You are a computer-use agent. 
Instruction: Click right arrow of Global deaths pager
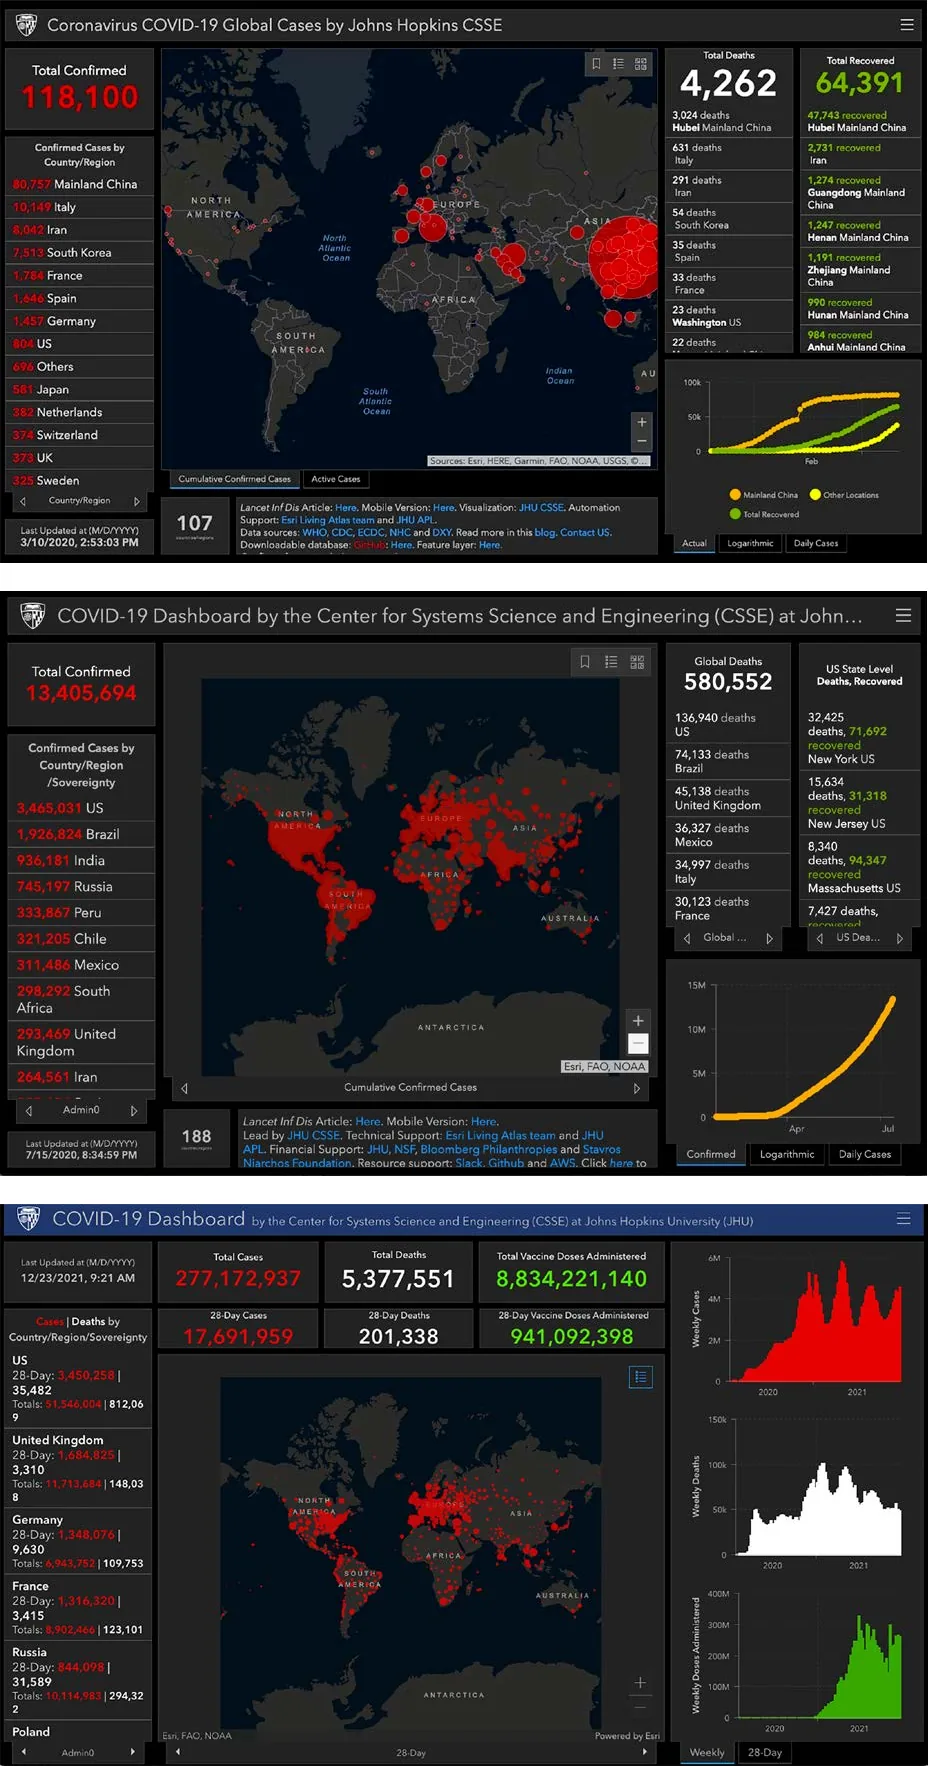click(769, 938)
